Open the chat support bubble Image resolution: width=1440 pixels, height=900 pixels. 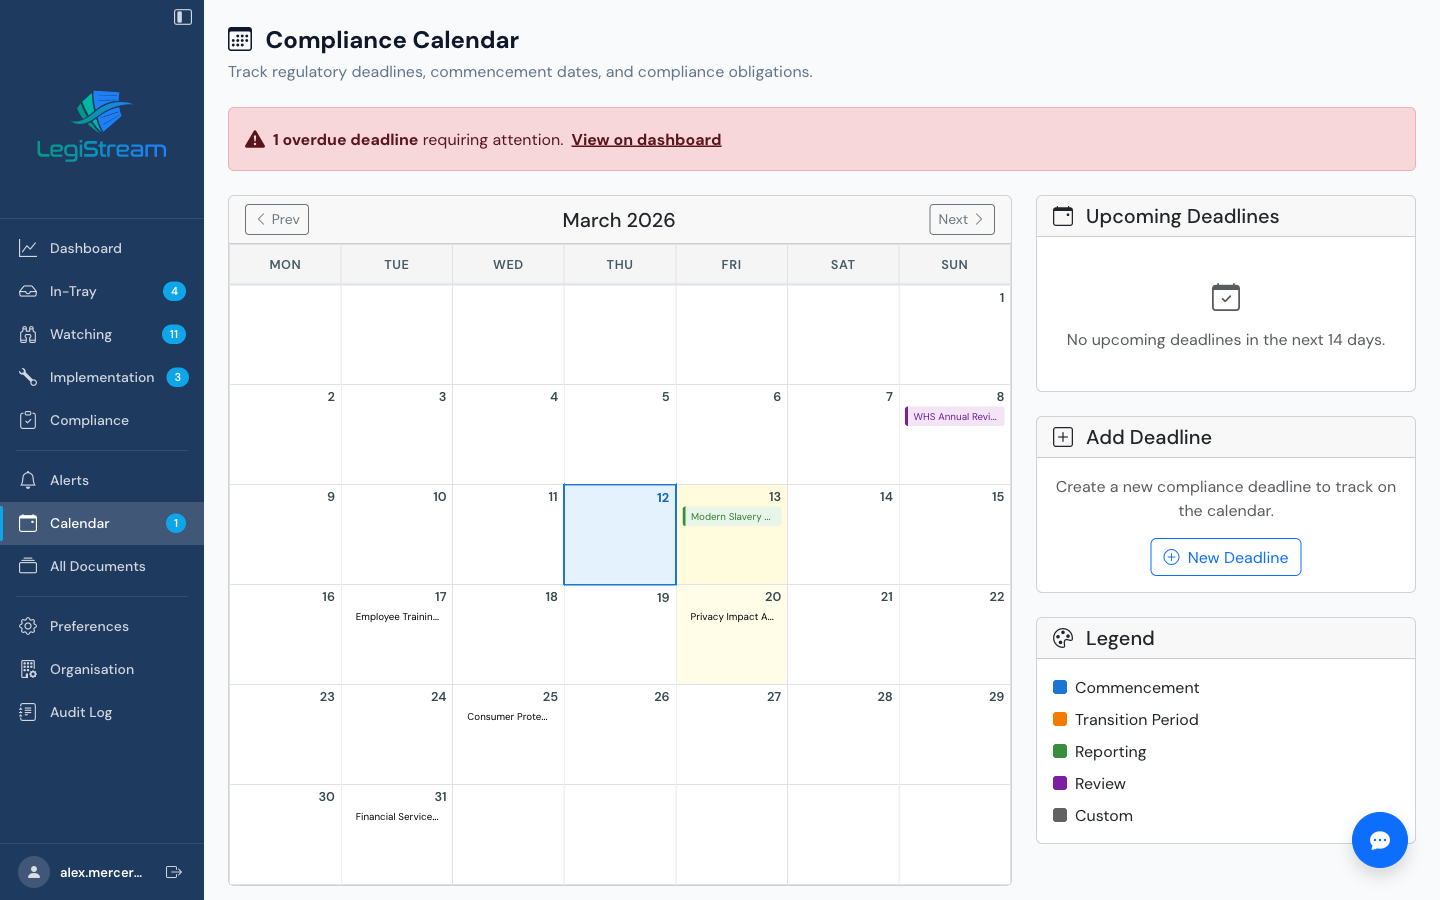click(x=1380, y=840)
